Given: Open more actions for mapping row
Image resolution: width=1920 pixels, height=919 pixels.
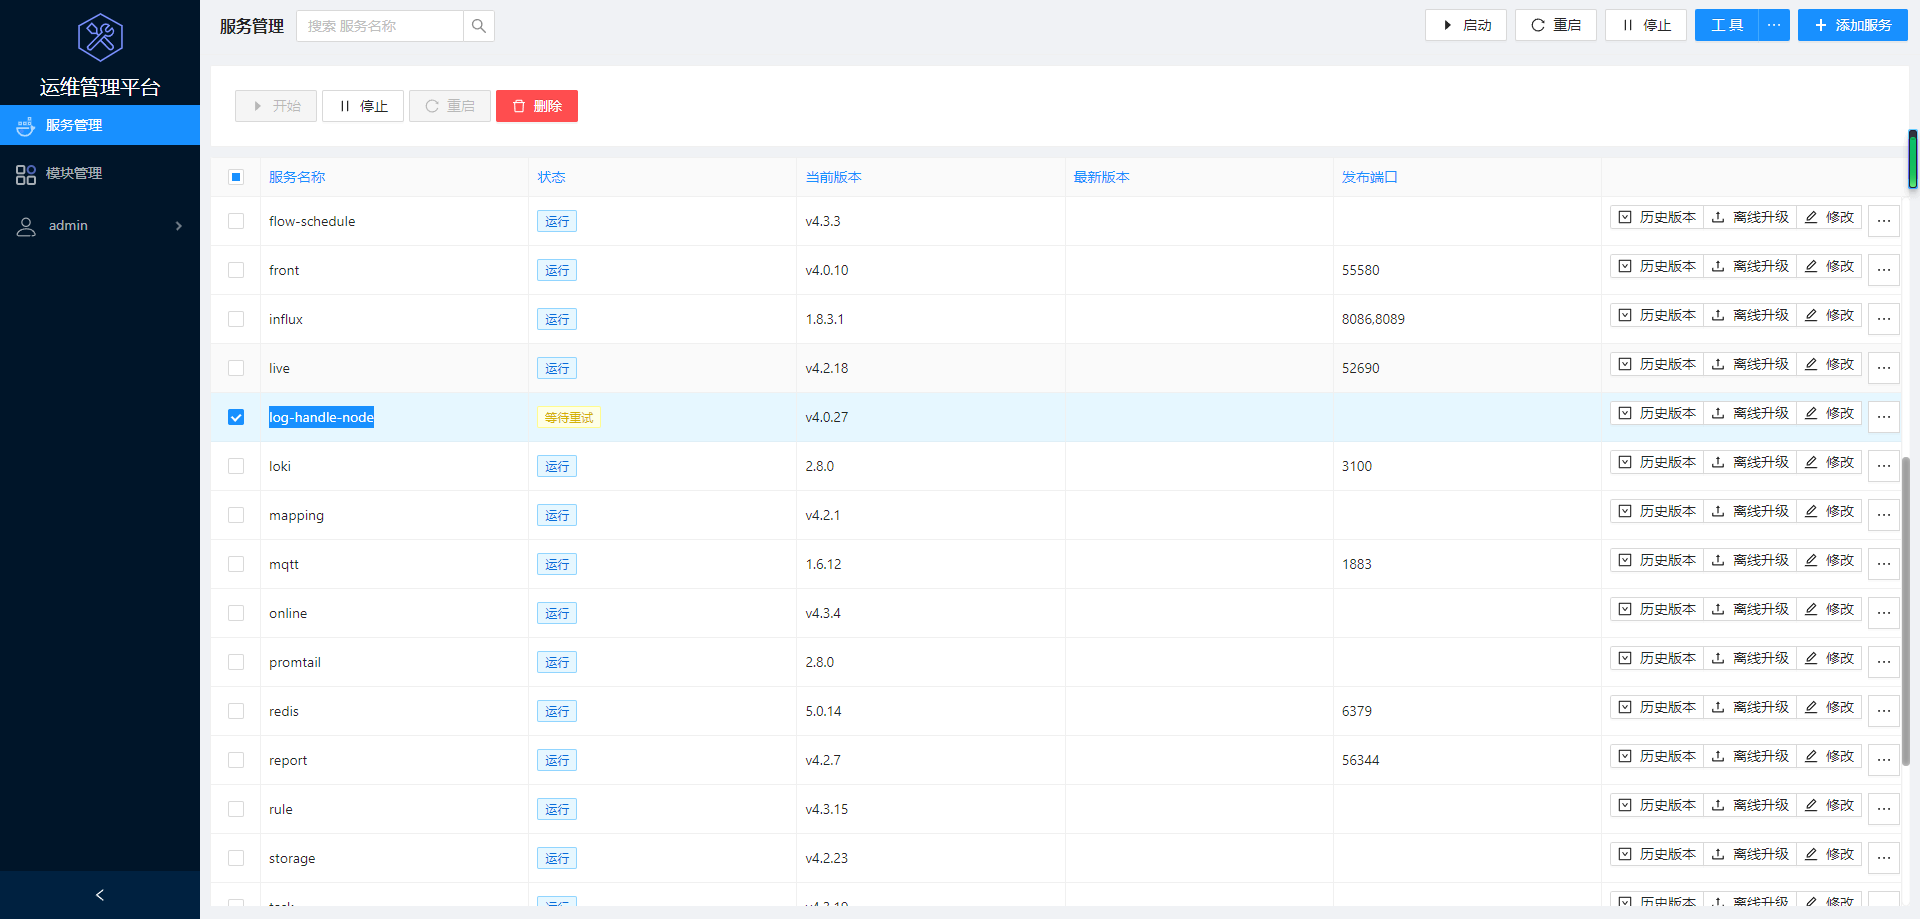Looking at the screenshot, I should 1884,515.
